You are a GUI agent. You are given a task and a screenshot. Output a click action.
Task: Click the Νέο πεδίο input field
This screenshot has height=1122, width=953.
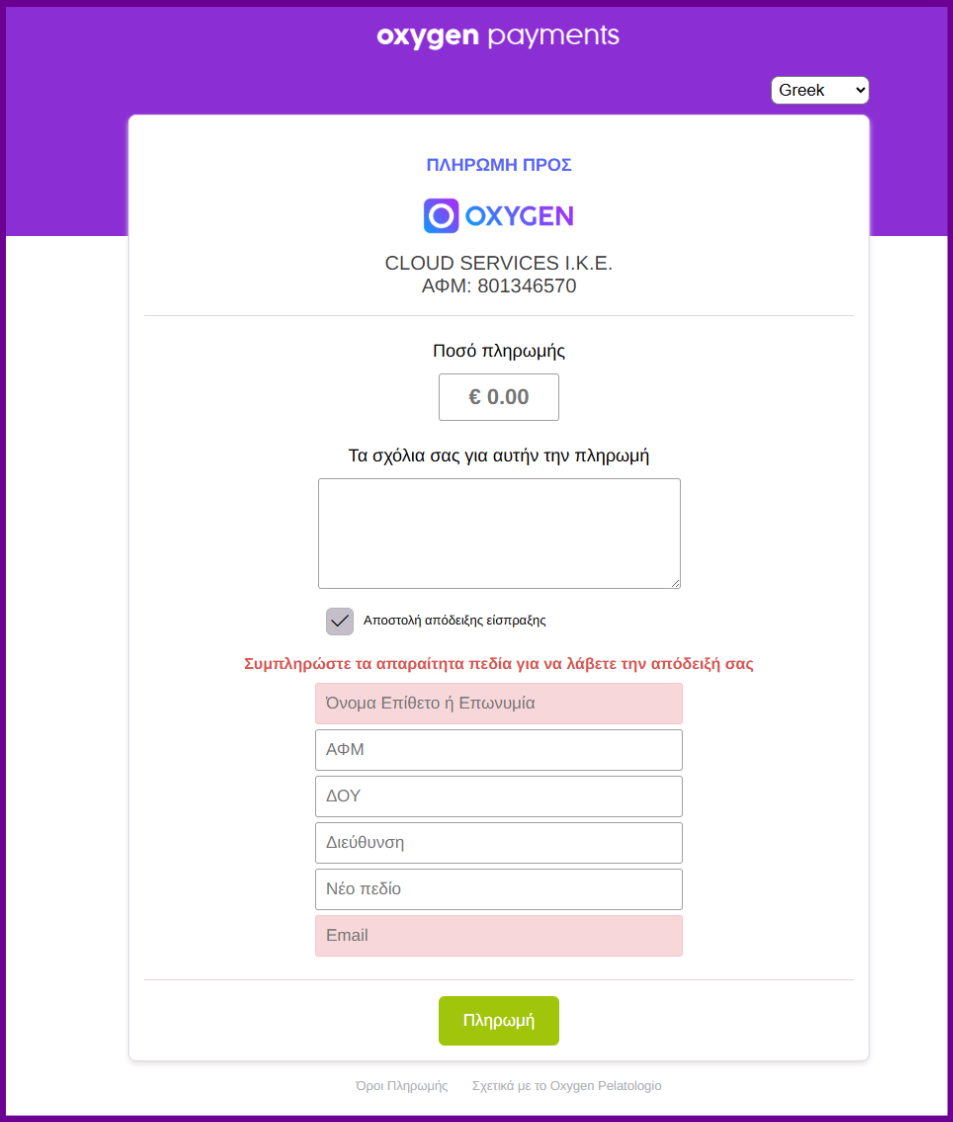pyautogui.click(x=499, y=889)
